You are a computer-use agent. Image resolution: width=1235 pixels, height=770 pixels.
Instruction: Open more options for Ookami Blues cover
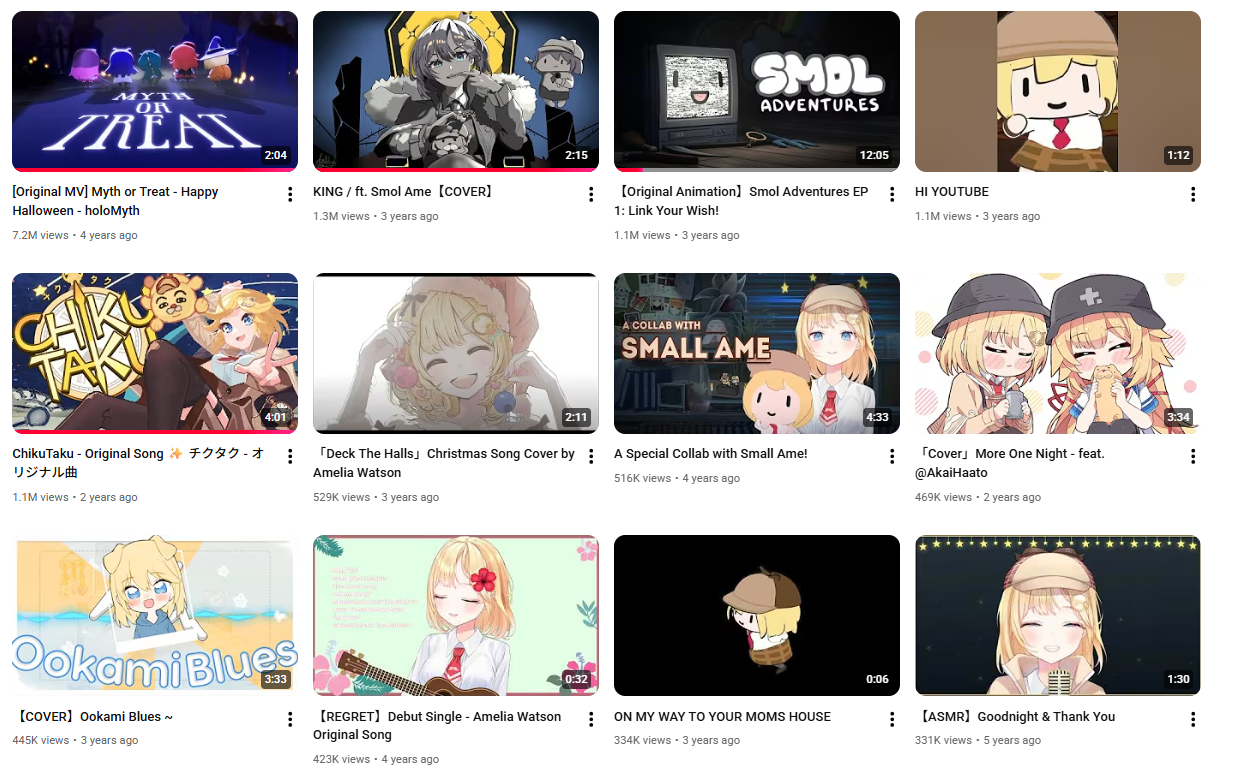click(290, 720)
